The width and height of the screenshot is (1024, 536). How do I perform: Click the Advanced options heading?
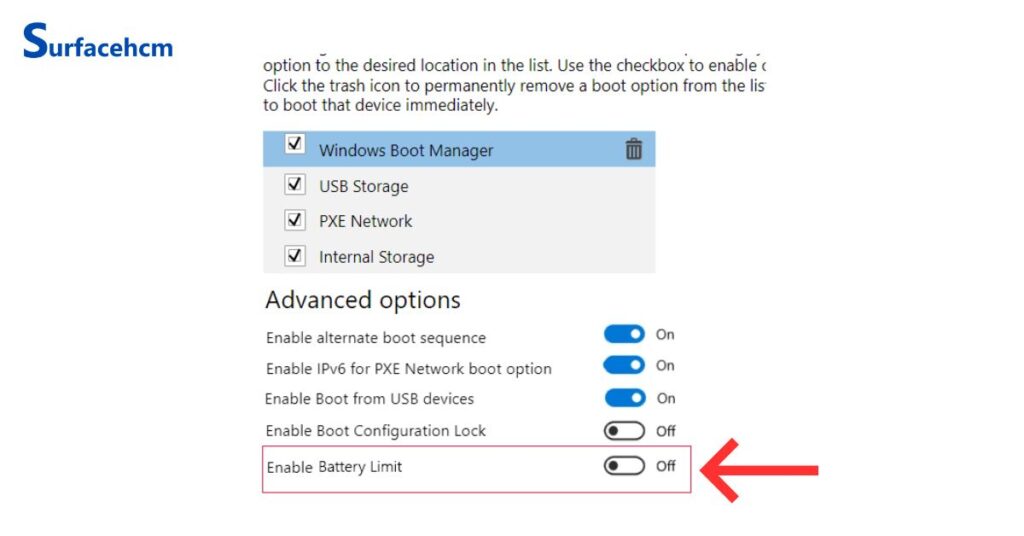coord(363,300)
